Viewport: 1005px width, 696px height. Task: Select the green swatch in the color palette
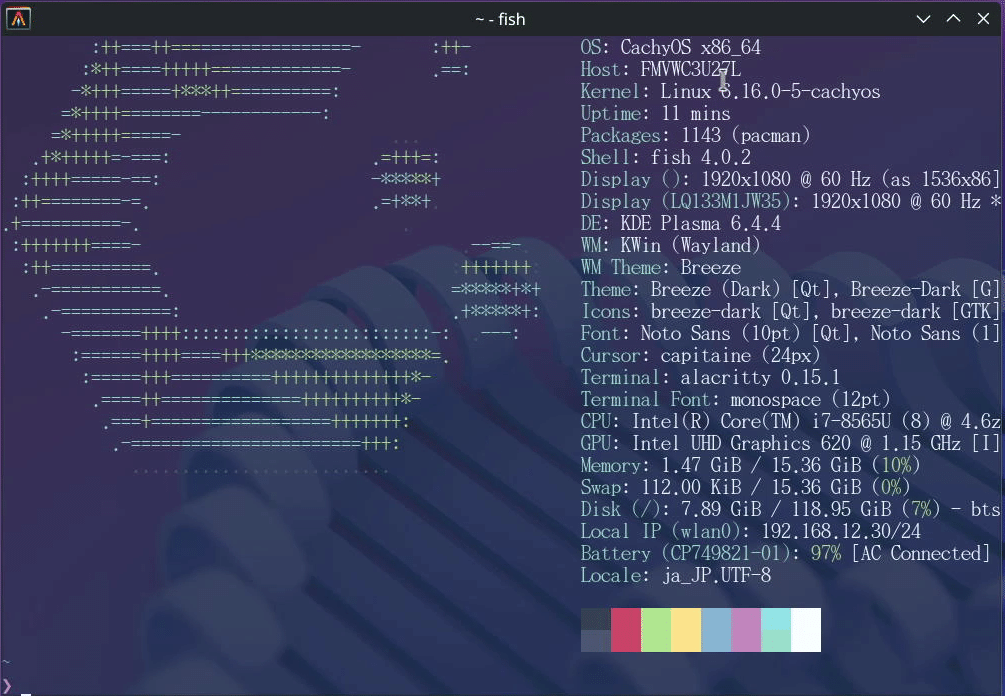coord(657,630)
